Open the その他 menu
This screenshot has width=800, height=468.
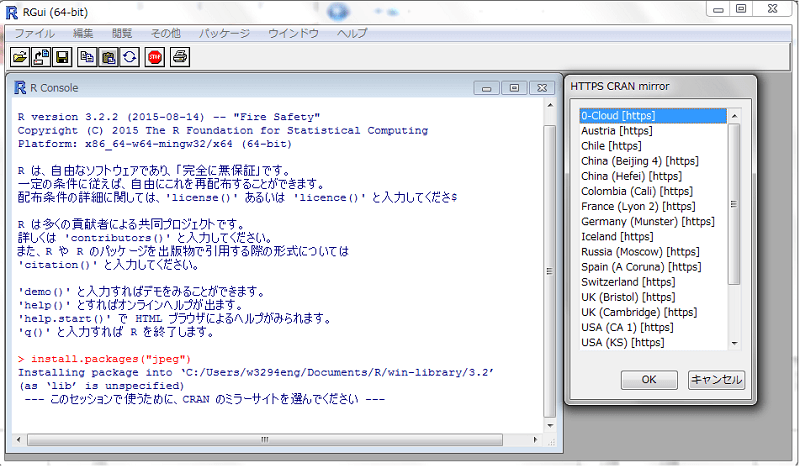165,33
